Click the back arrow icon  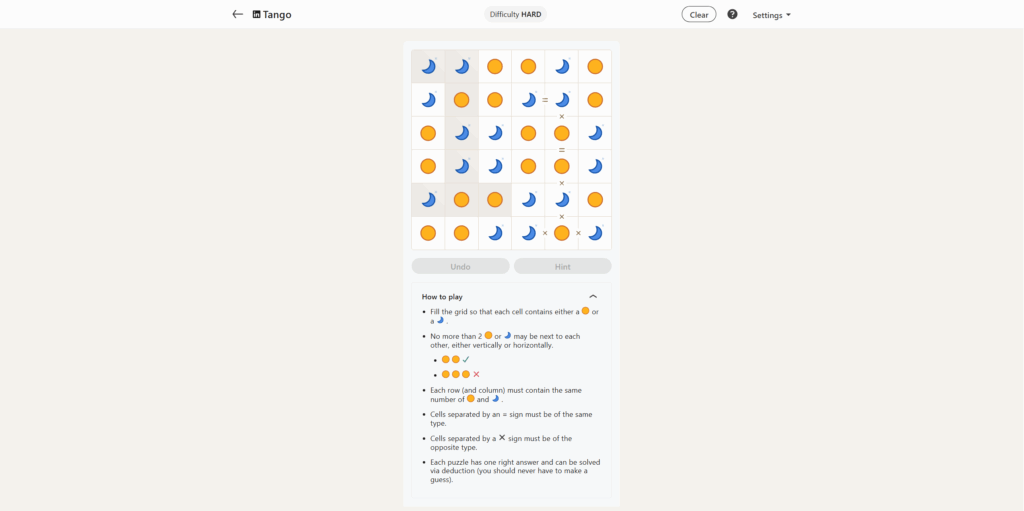pyautogui.click(x=237, y=15)
